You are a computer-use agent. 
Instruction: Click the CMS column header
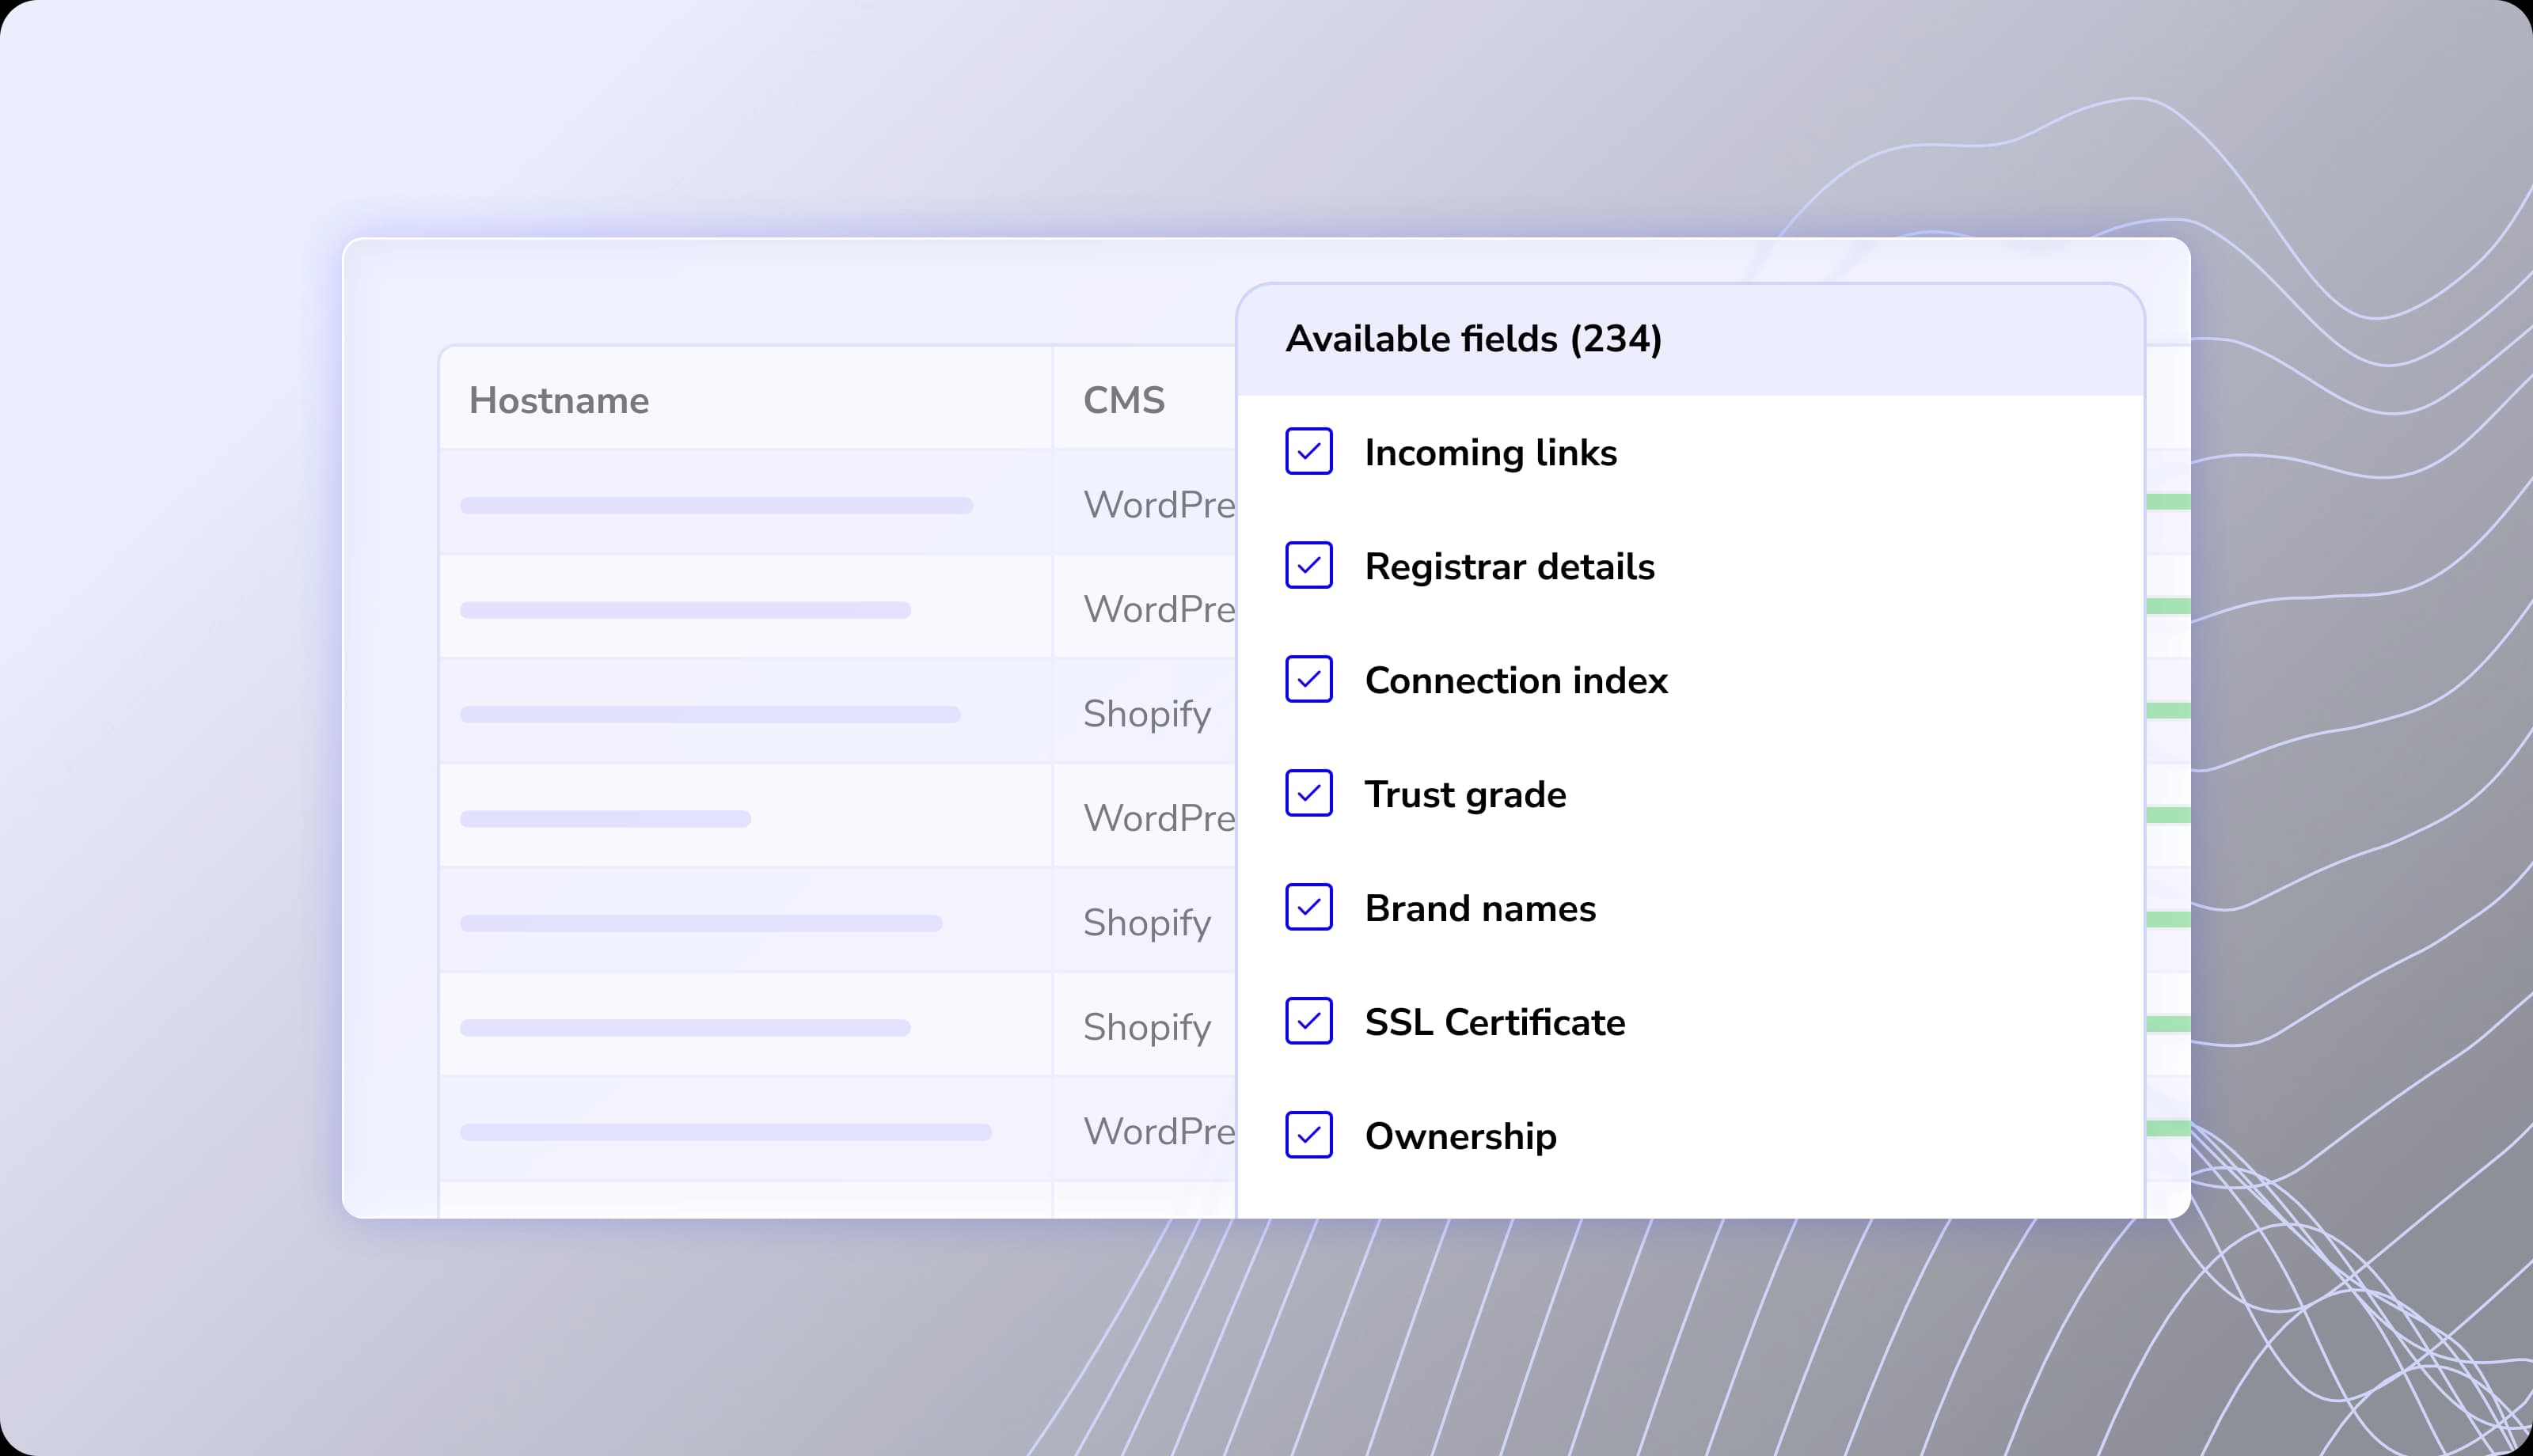click(1123, 400)
